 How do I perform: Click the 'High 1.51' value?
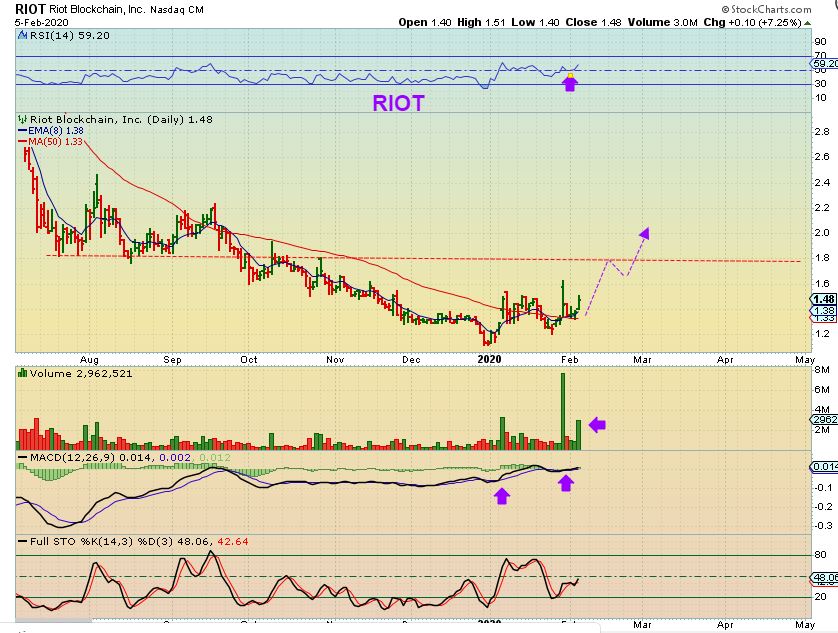[x=481, y=22]
